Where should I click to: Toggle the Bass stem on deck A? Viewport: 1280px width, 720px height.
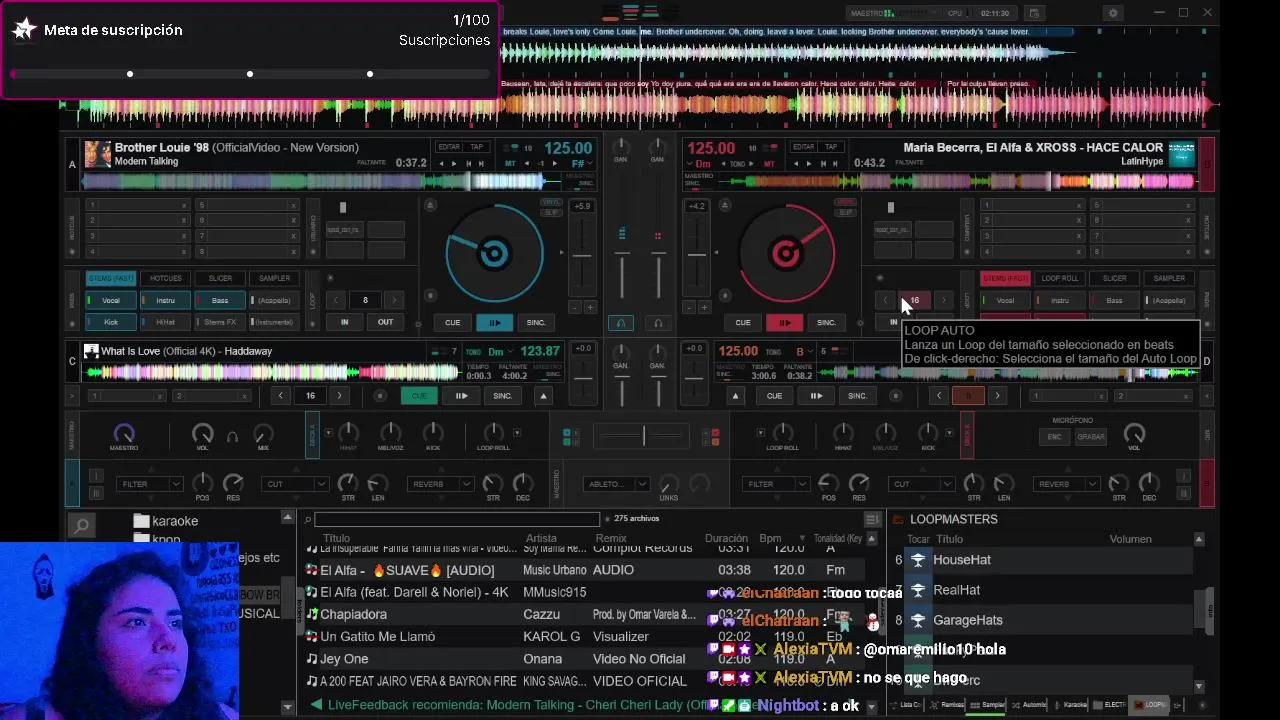(x=219, y=300)
